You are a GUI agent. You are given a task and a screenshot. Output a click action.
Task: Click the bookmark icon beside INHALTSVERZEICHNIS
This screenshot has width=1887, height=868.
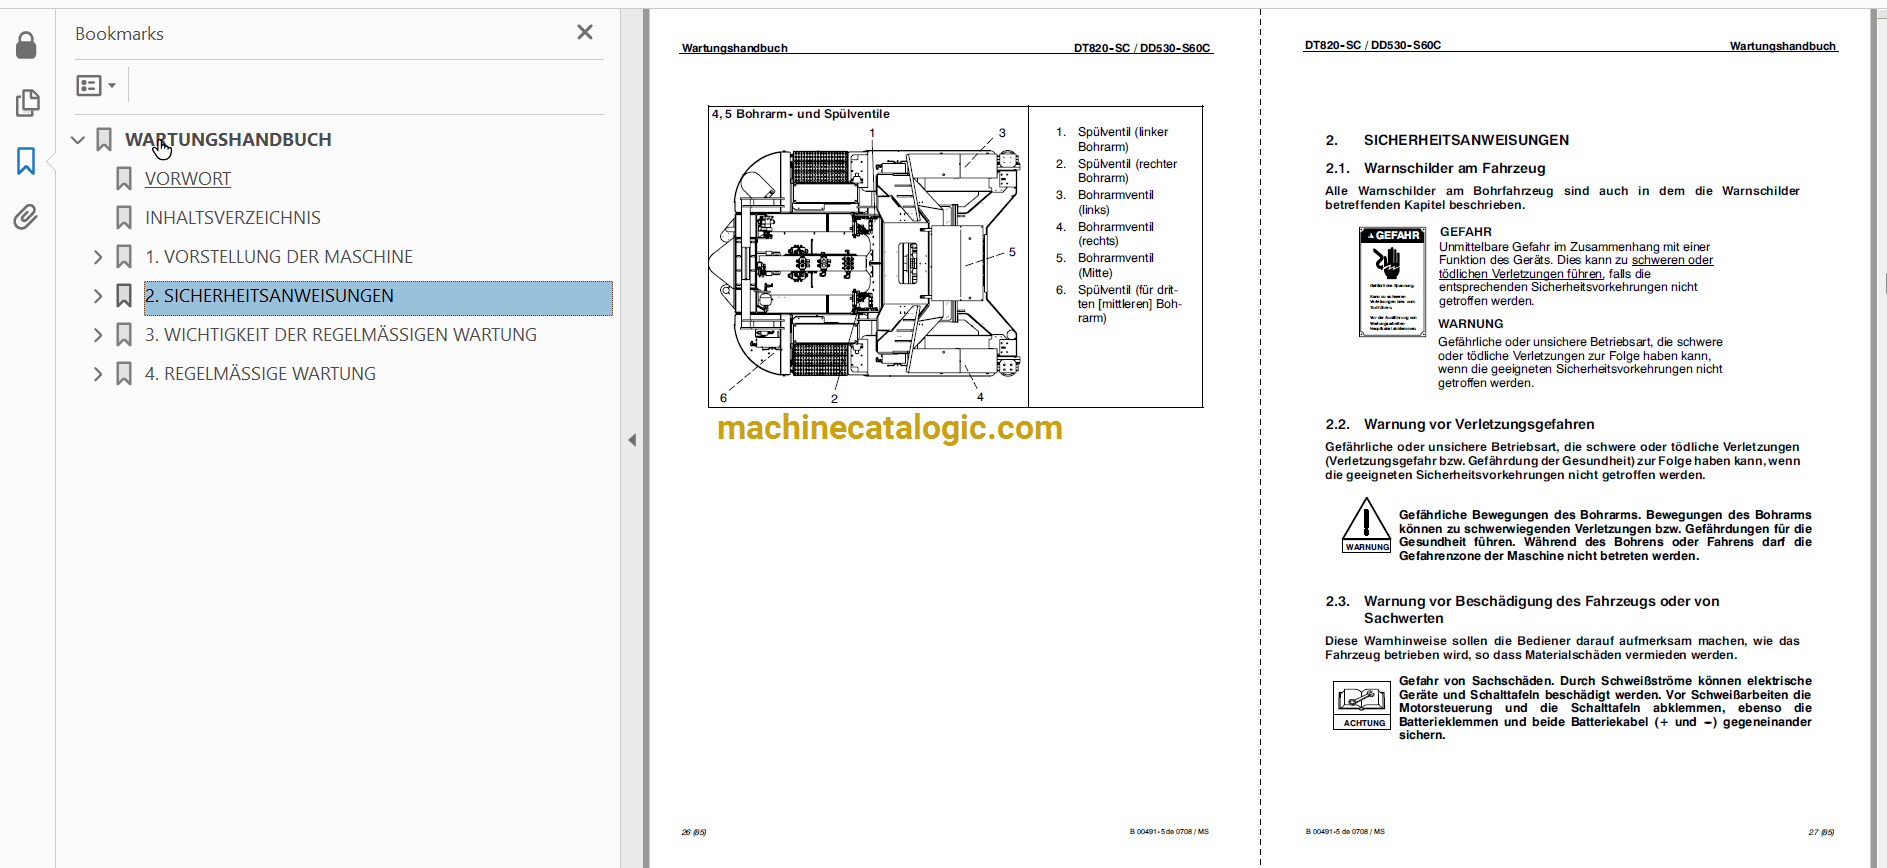[123, 218]
